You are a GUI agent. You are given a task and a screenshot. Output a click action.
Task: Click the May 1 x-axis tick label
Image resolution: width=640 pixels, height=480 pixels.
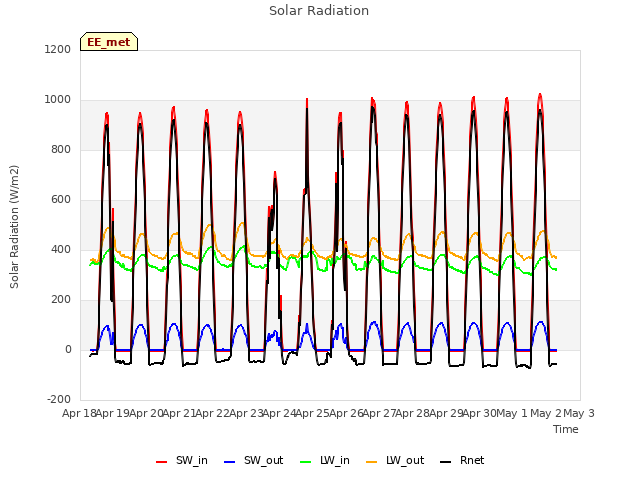[512, 413]
